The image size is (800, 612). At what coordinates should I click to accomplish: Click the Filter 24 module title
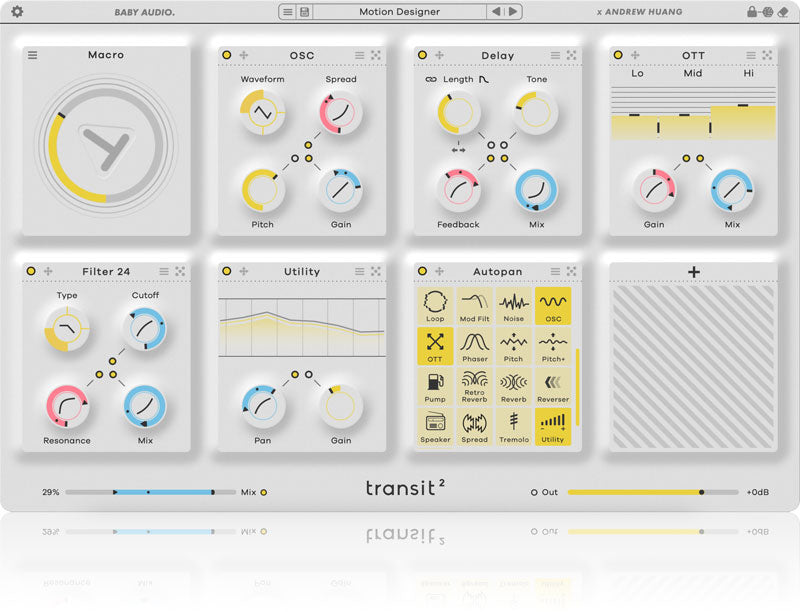[x=106, y=271]
